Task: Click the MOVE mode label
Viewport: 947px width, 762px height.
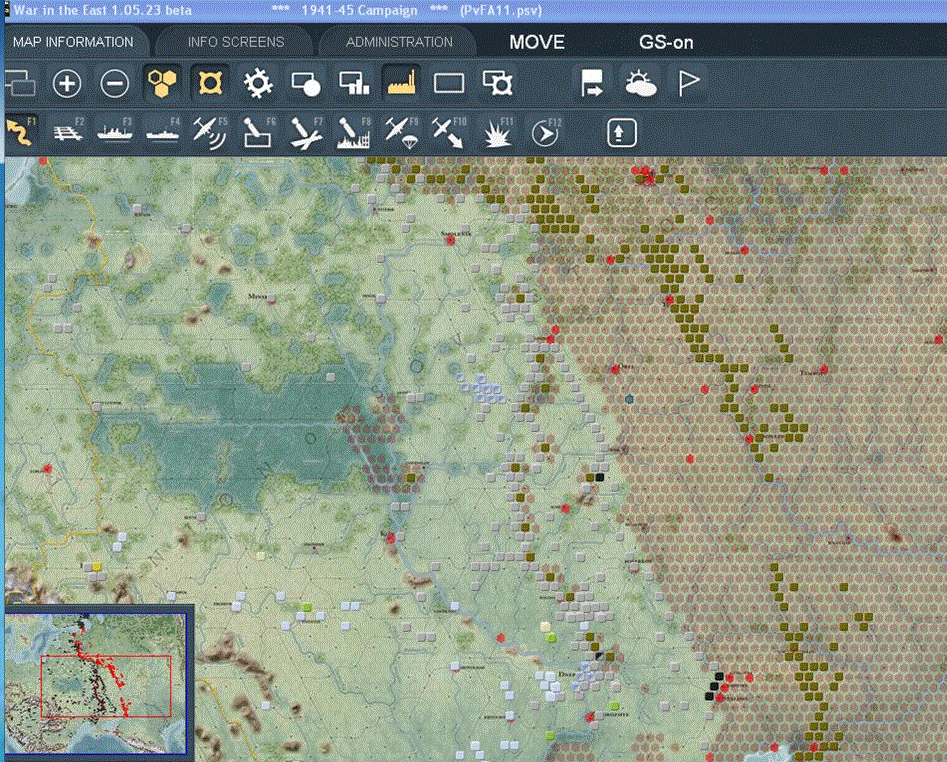Action: click(537, 42)
